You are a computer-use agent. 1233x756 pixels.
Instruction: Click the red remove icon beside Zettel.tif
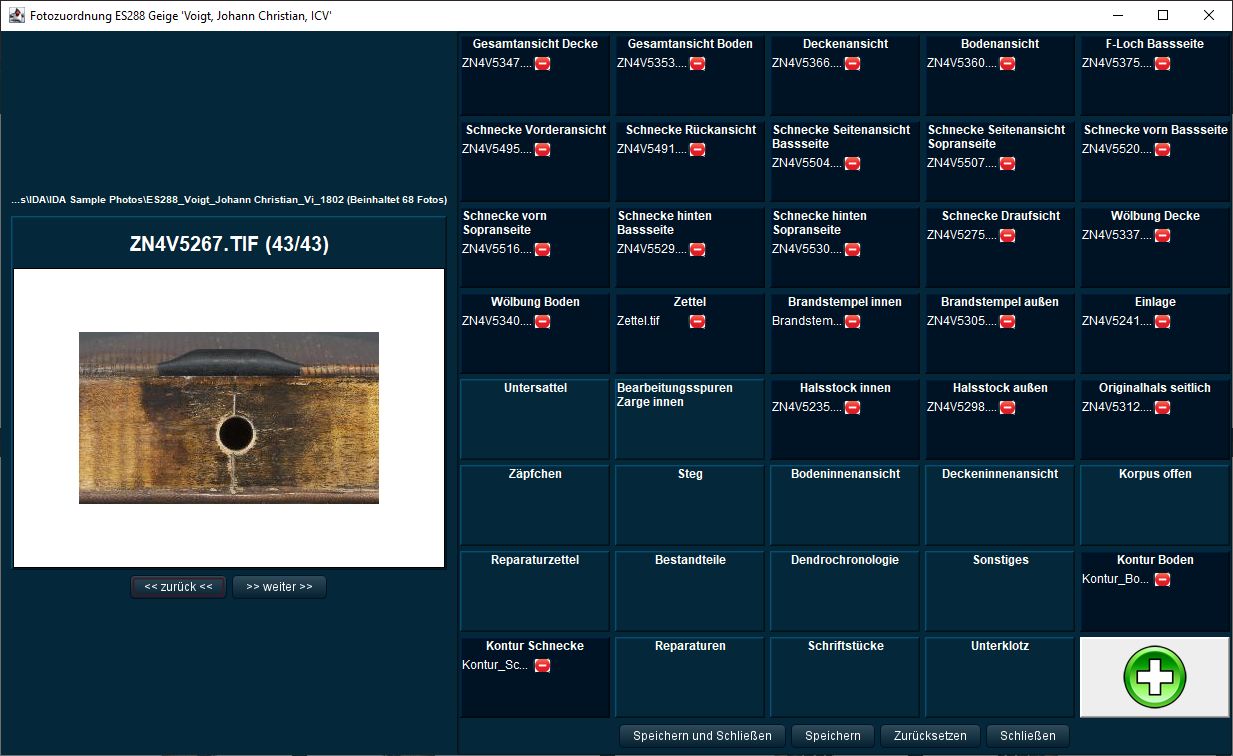[x=697, y=322]
